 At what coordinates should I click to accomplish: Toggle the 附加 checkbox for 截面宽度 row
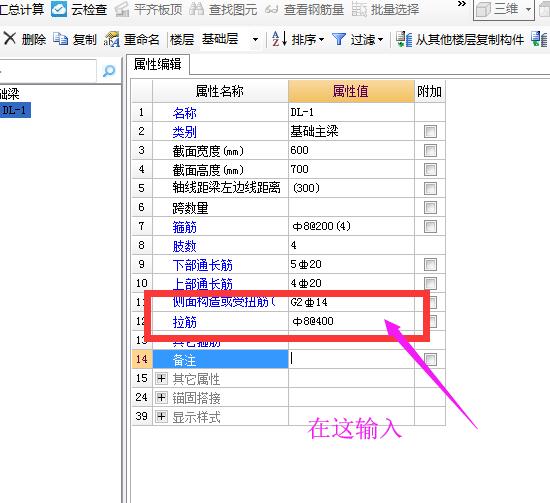point(430,151)
